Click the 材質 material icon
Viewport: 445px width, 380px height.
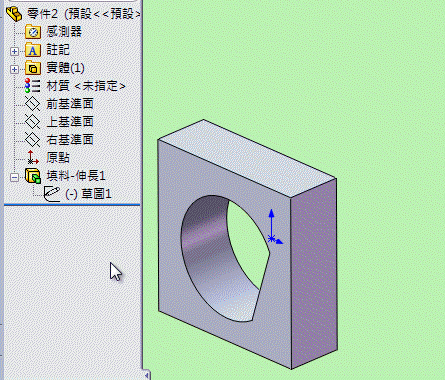point(33,86)
